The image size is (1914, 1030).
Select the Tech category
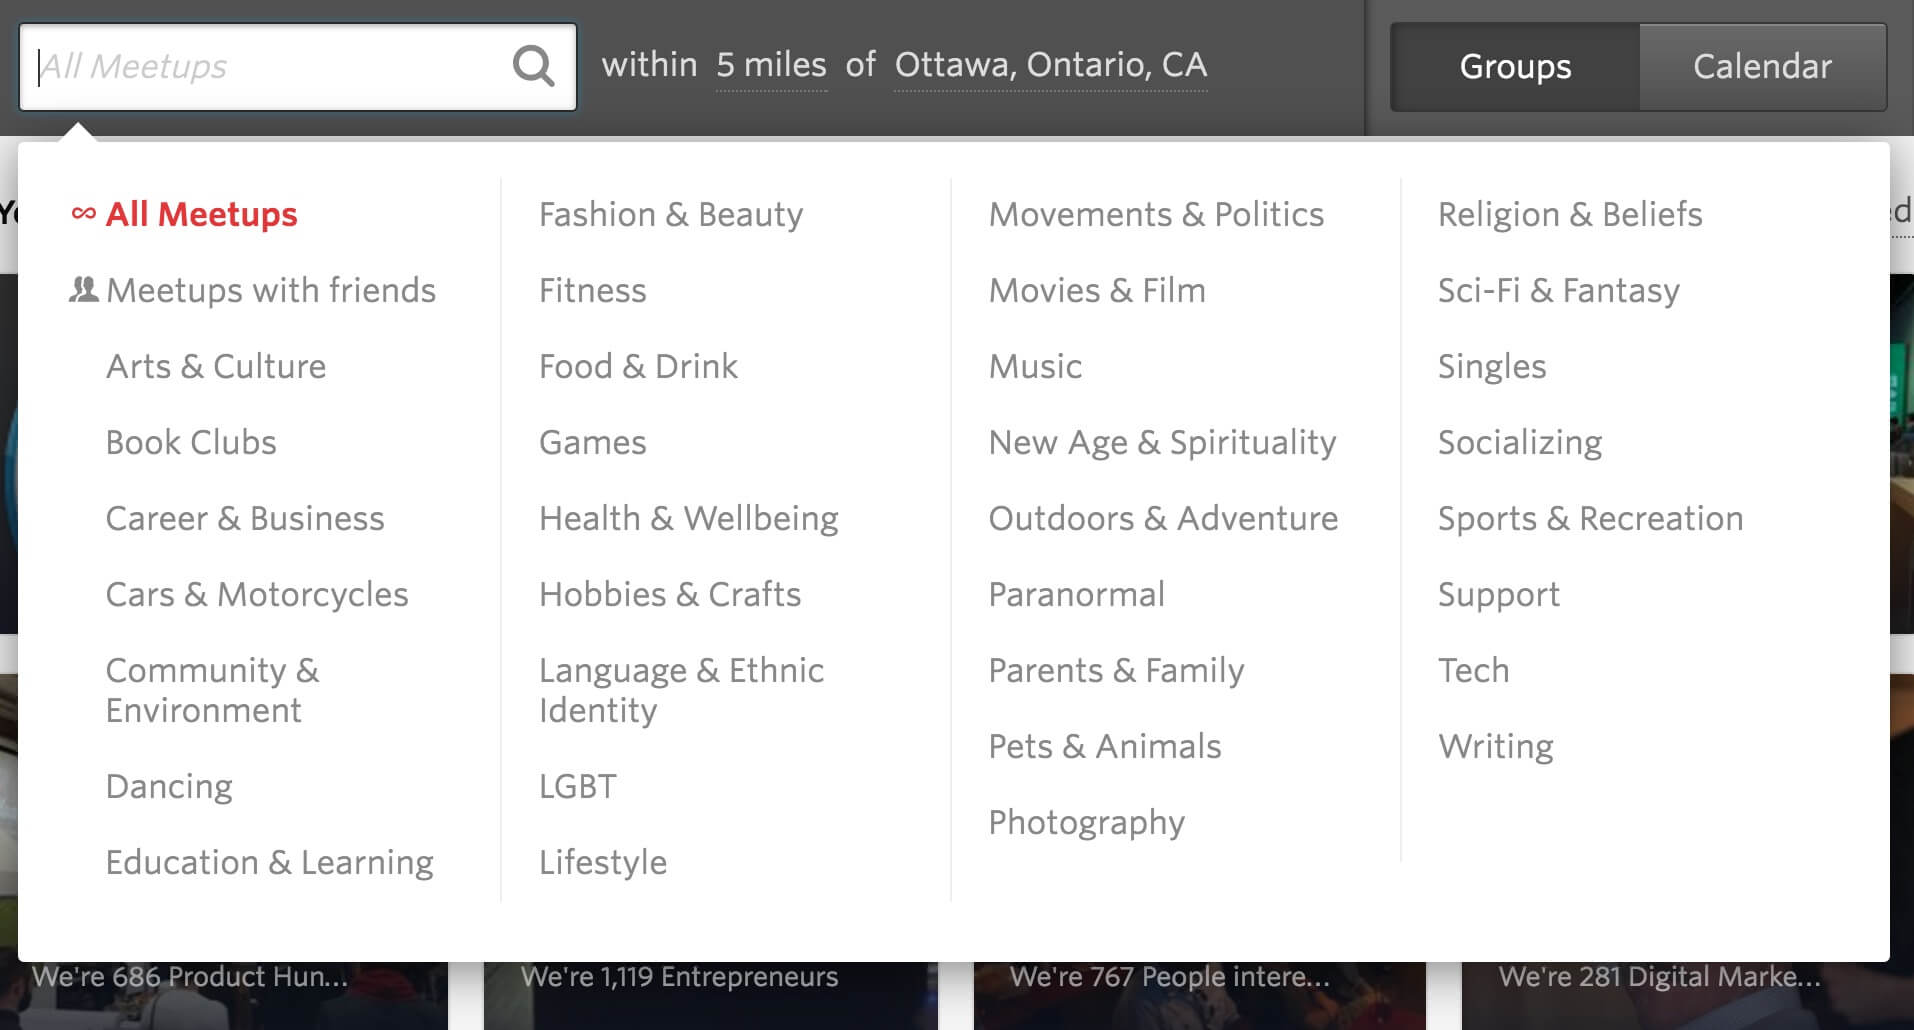point(1473,670)
